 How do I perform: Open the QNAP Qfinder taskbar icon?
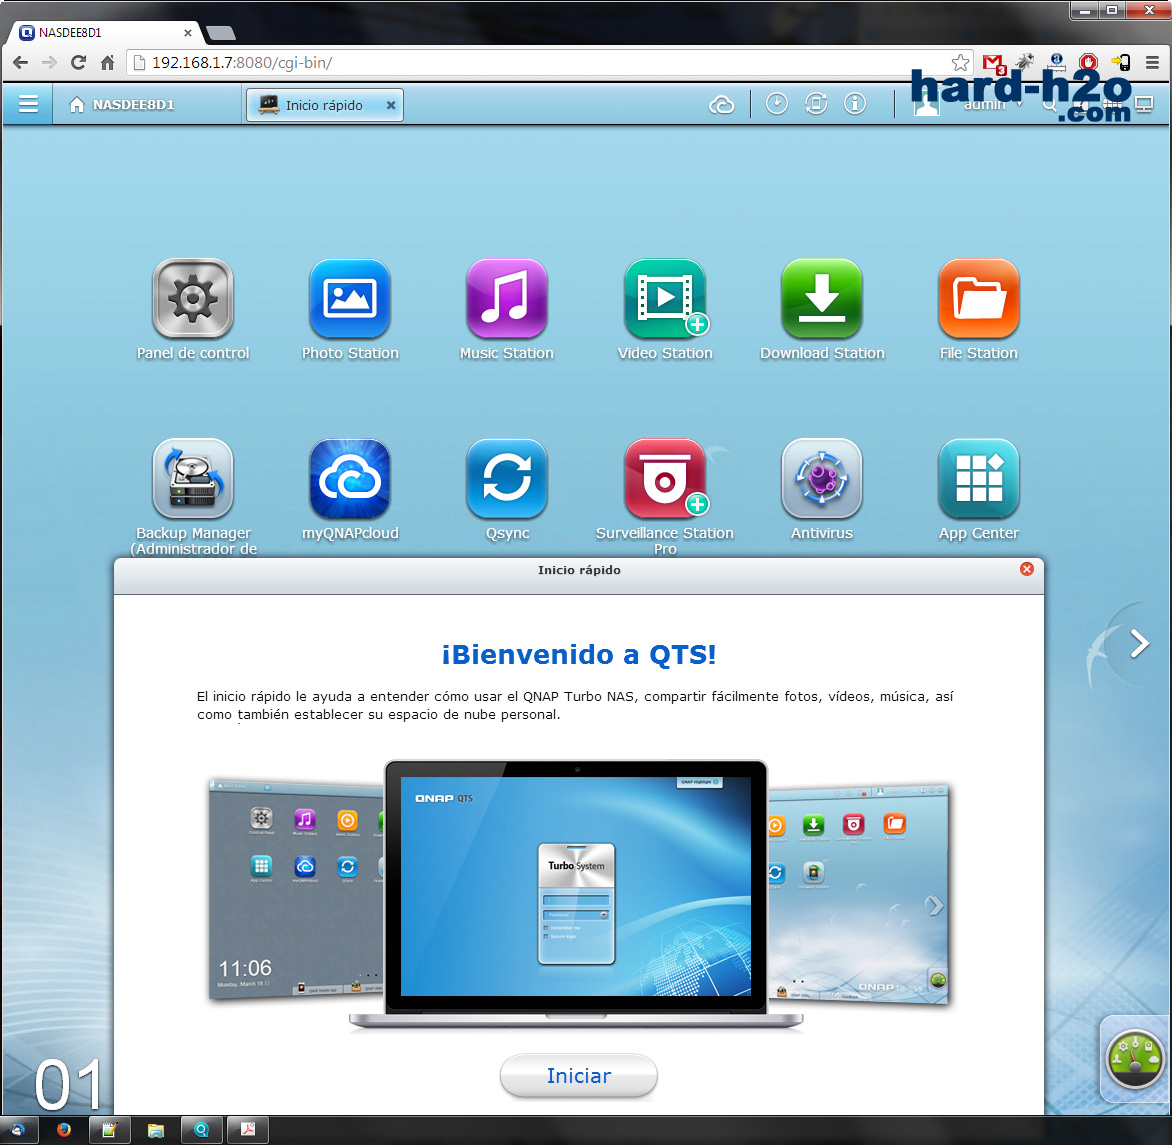pyautogui.click(x=201, y=1129)
